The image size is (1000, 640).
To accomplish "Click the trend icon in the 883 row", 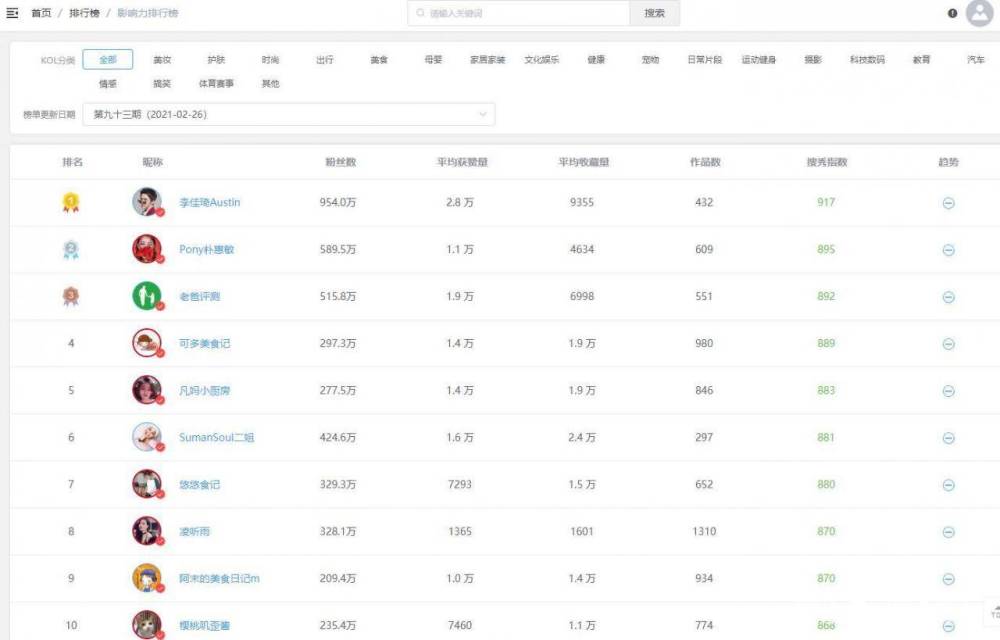I will click(948, 391).
